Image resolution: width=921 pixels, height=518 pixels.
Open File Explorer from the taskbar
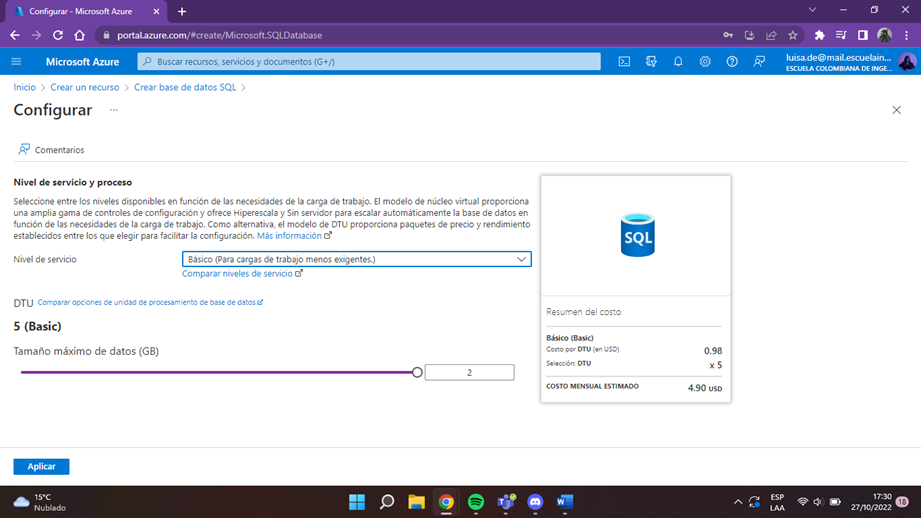coord(416,502)
